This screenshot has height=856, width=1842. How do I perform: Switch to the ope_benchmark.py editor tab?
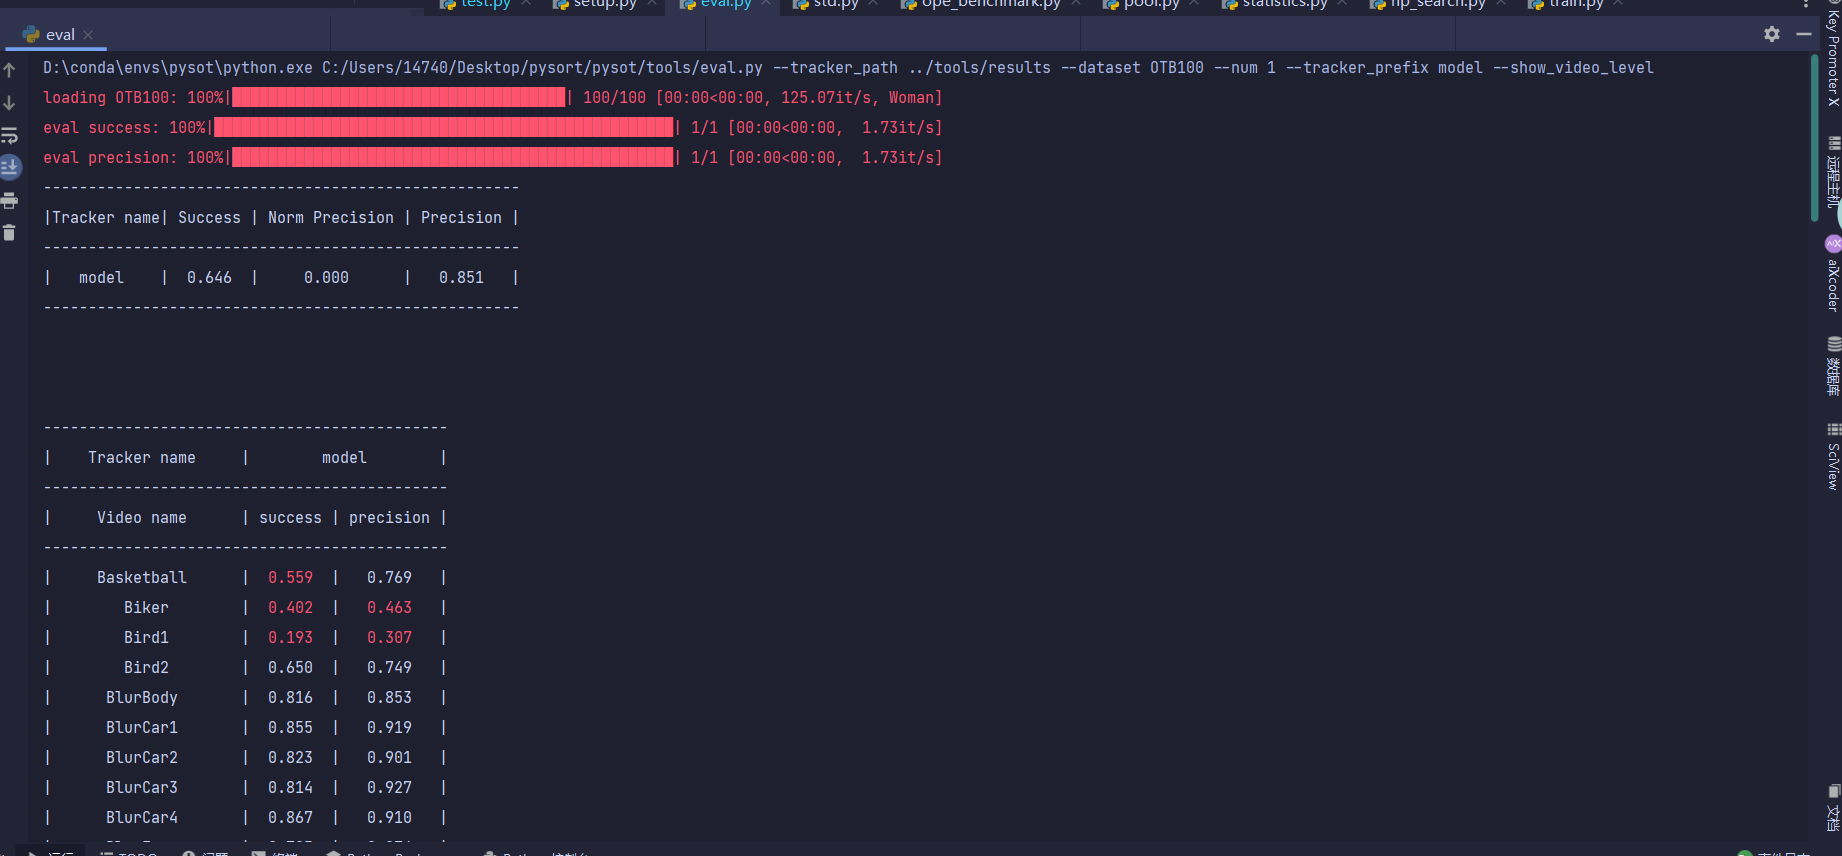(990, 4)
